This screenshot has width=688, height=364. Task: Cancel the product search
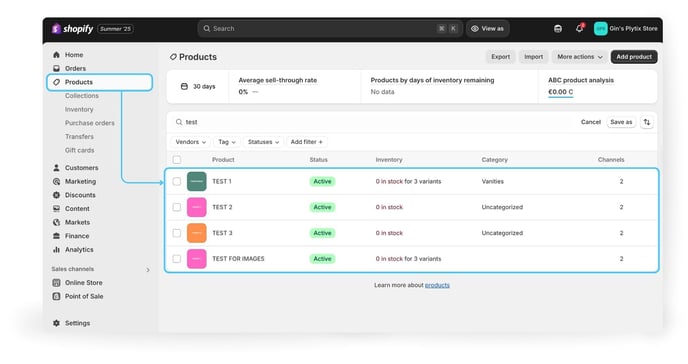[591, 122]
